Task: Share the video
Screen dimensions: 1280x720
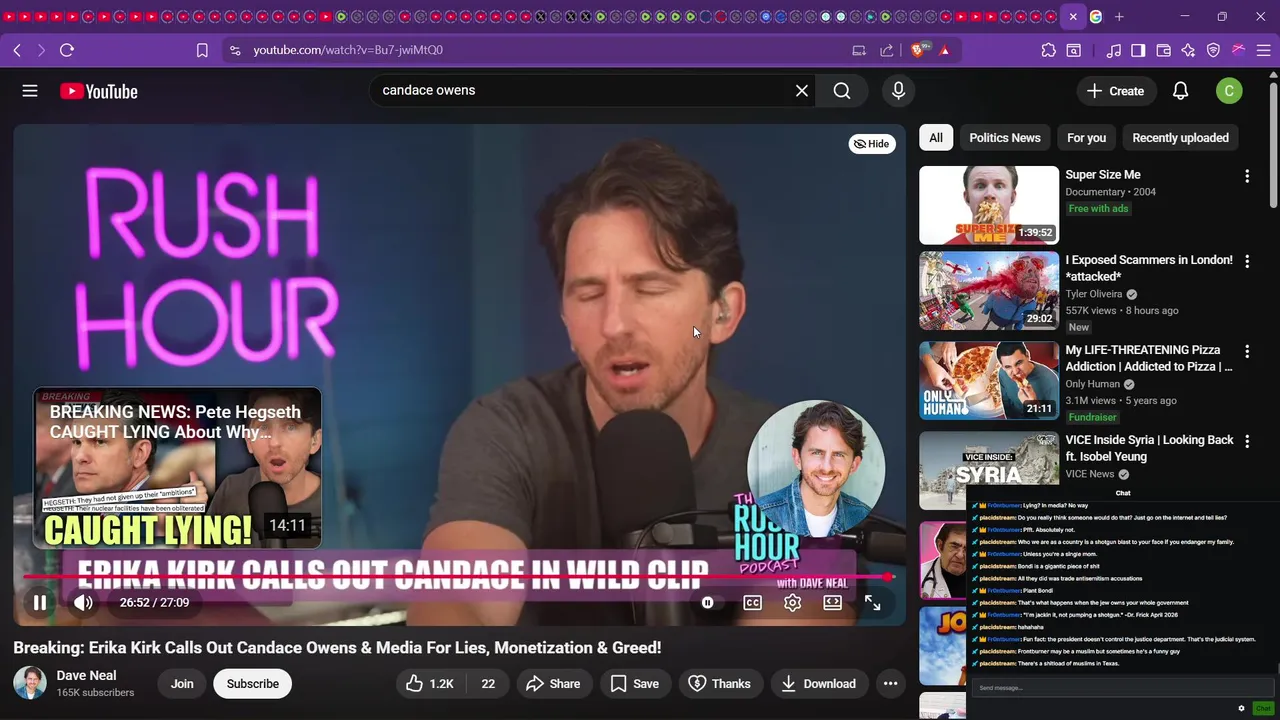Action: coord(553,684)
